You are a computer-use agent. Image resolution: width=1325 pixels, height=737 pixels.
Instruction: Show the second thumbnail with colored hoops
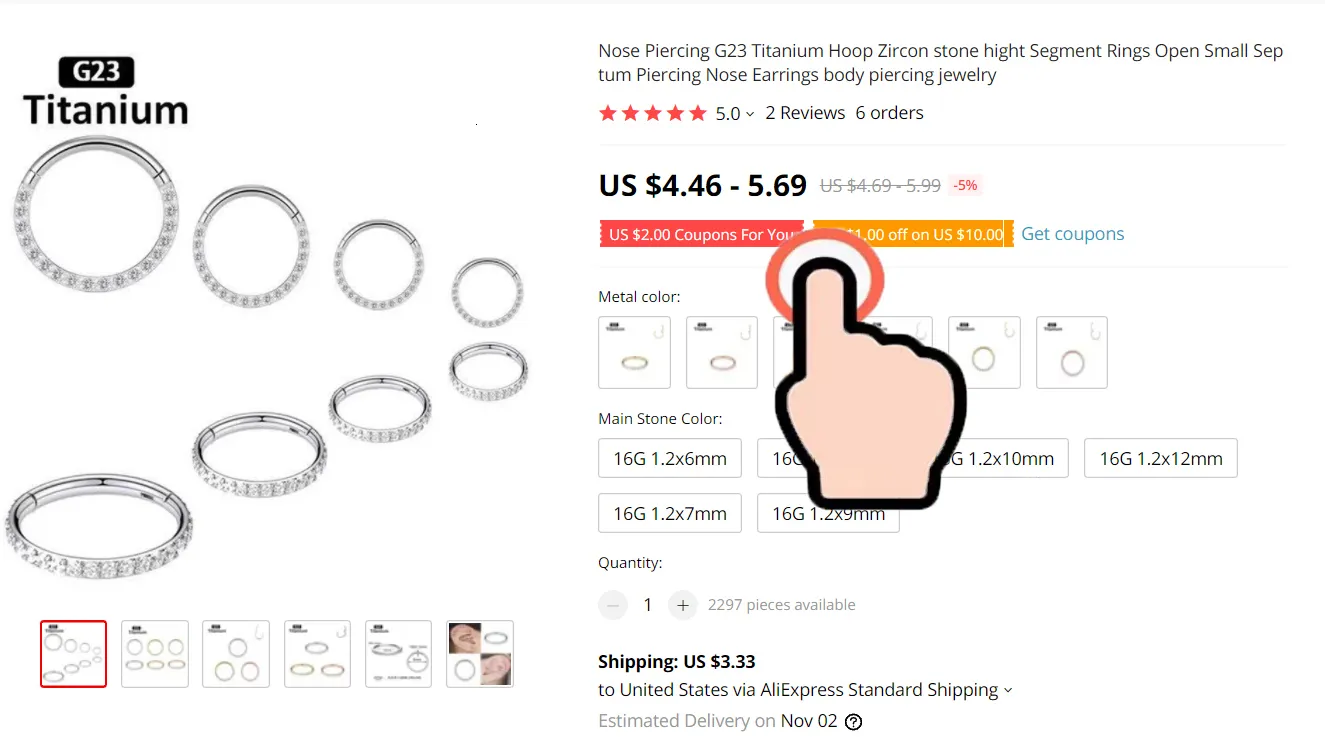point(155,654)
